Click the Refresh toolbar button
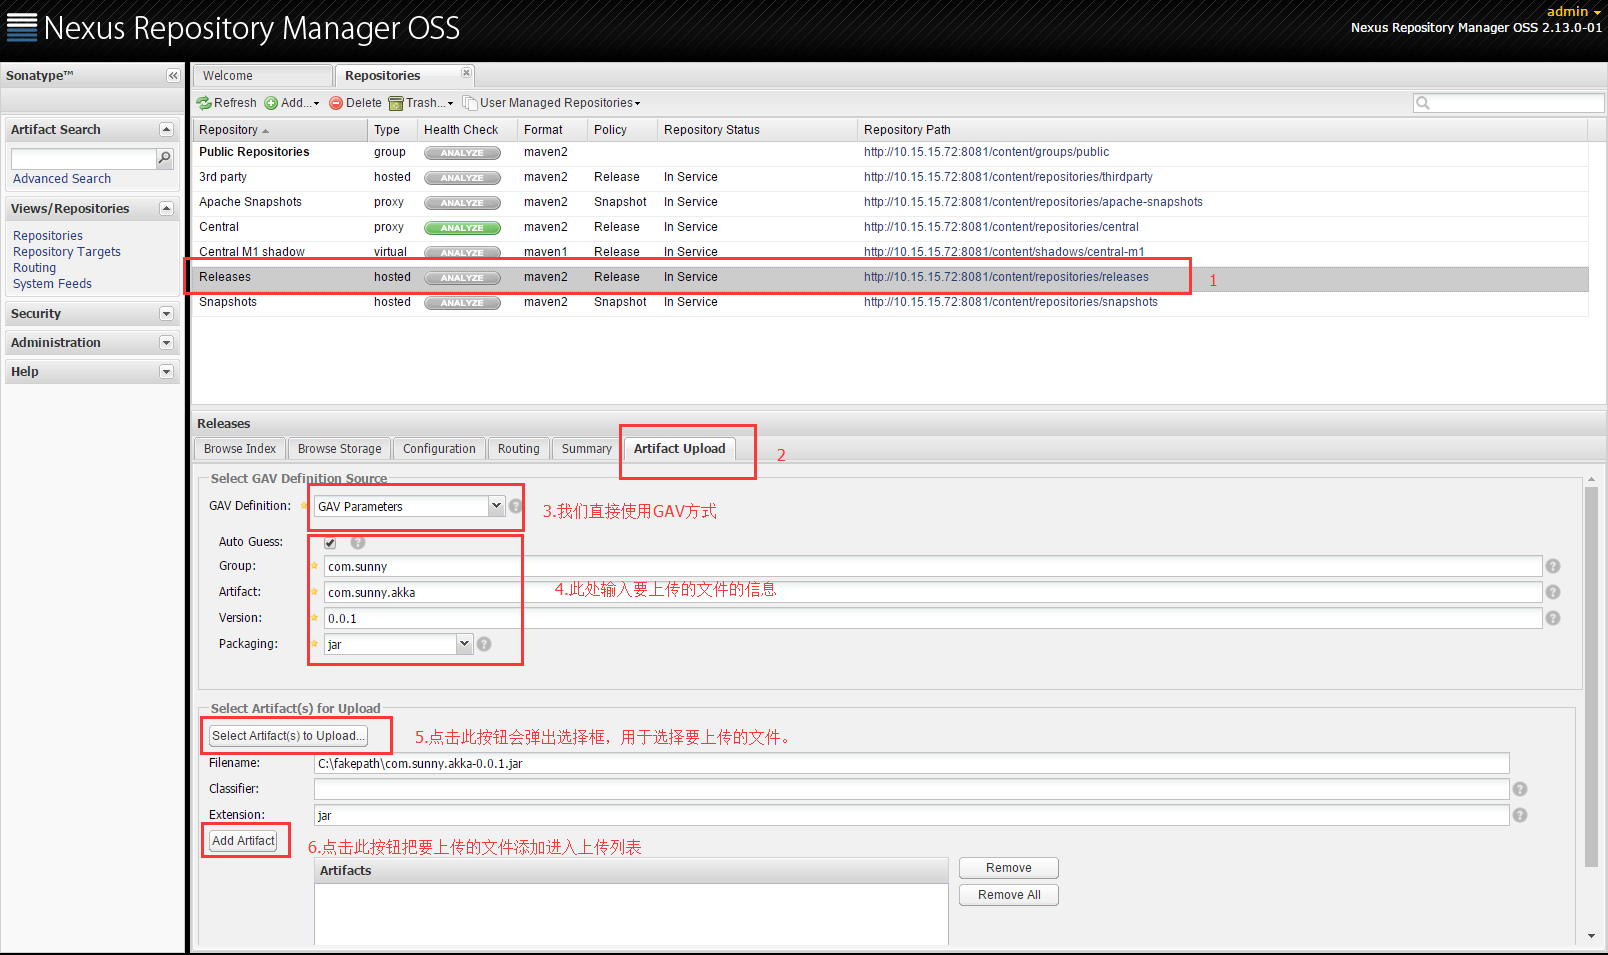 pos(227,103)
